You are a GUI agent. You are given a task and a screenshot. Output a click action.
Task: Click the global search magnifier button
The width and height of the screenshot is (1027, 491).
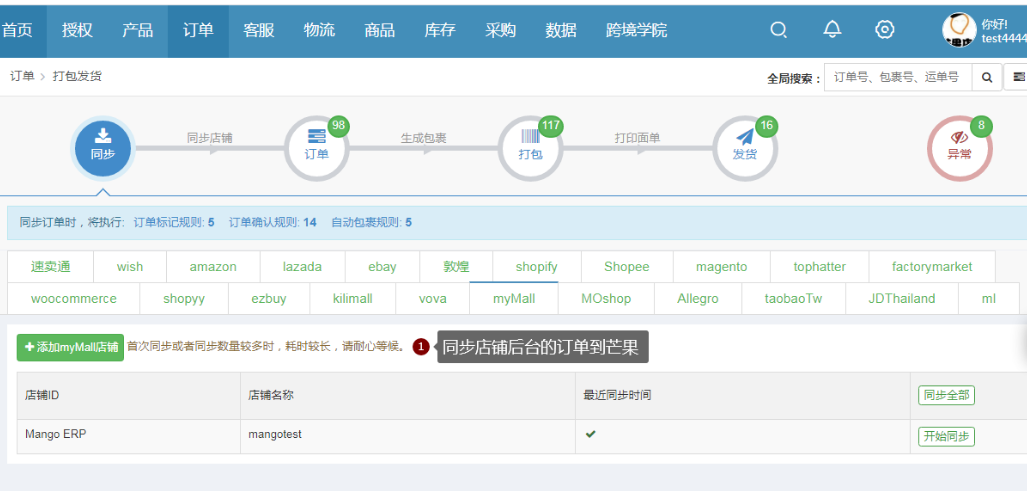click(987, 77)
